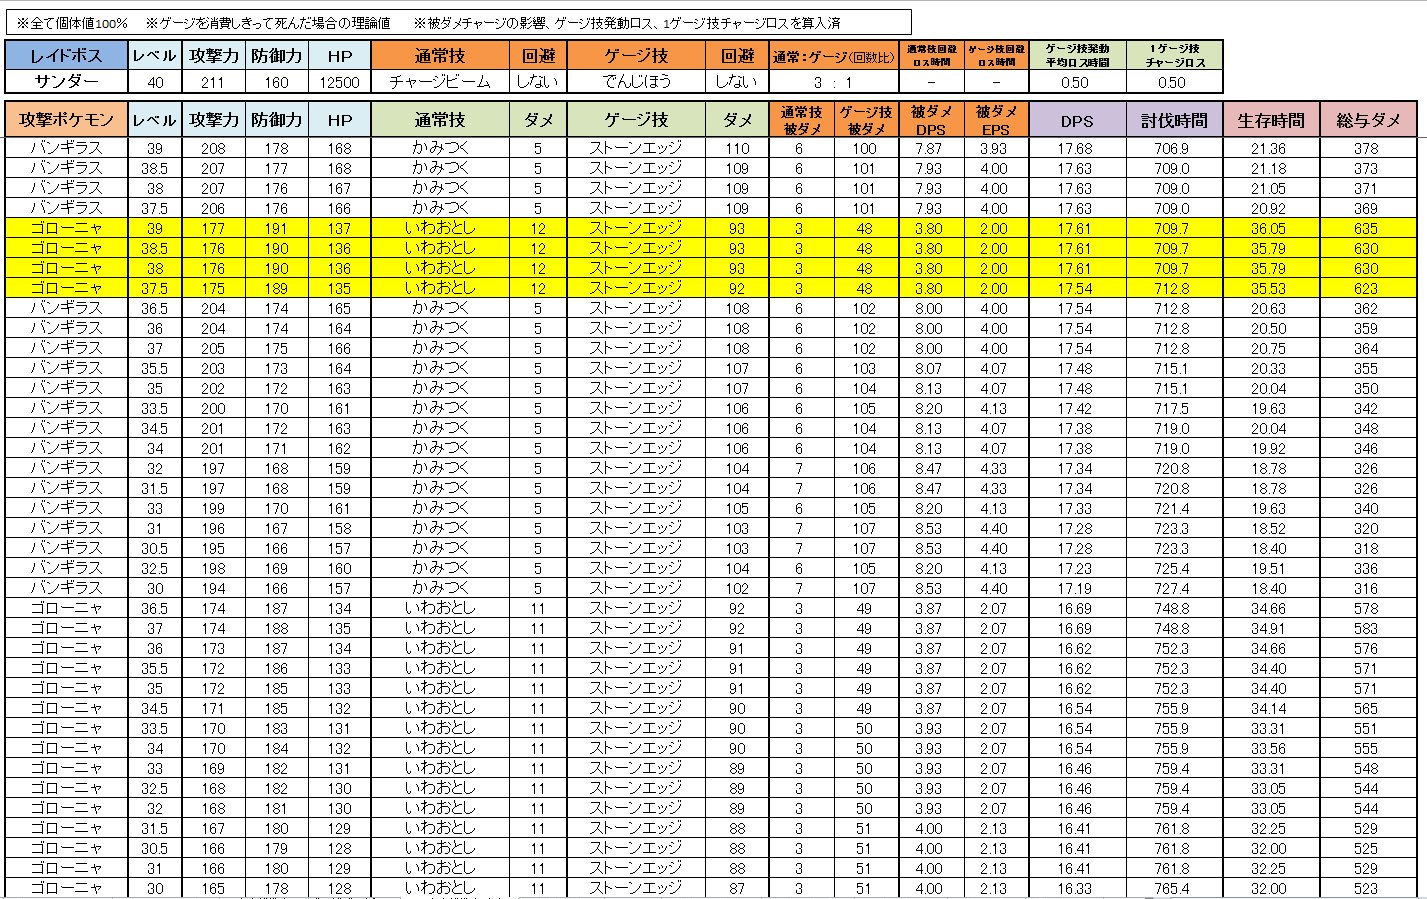Select total damage cell 316
This screenshot has width=1427, height=899.
point(1366,588)
